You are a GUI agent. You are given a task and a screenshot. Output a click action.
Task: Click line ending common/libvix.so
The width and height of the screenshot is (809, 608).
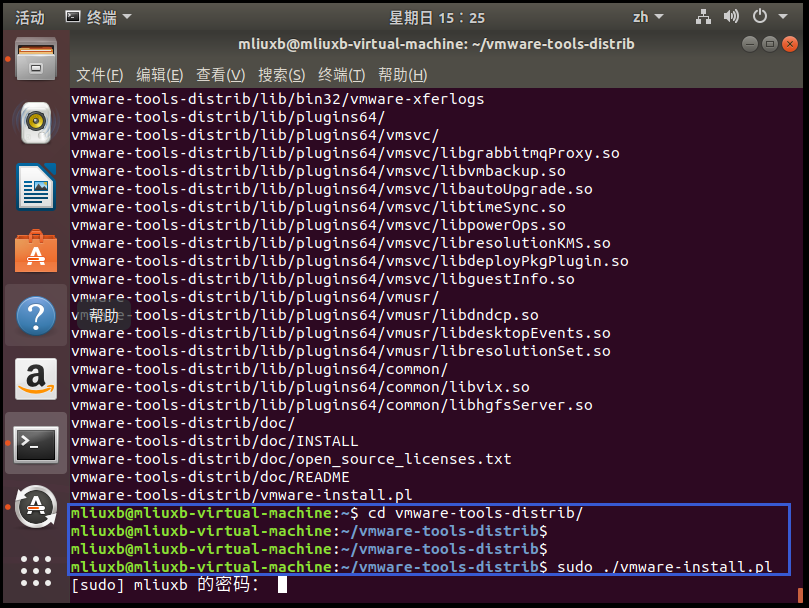tap(300, 387)
